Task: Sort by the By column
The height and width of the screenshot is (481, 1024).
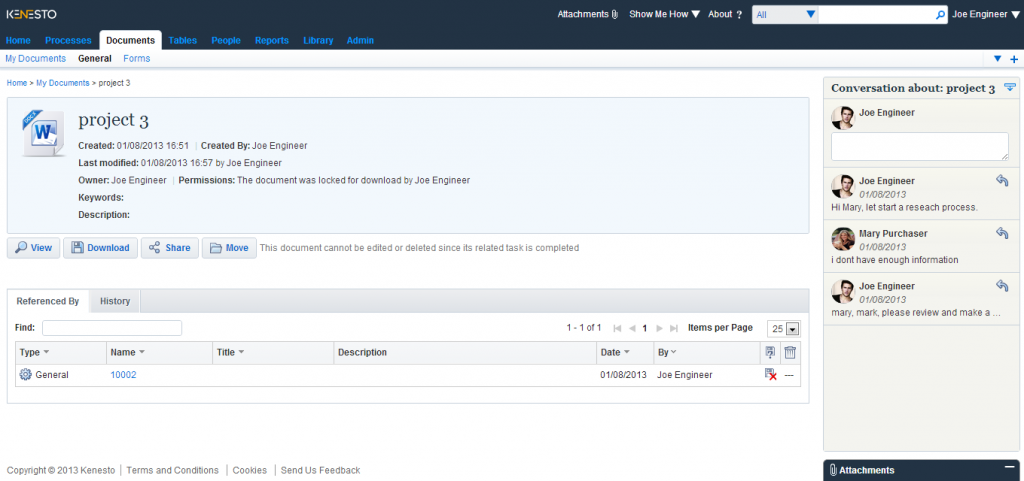Action: 667,352
